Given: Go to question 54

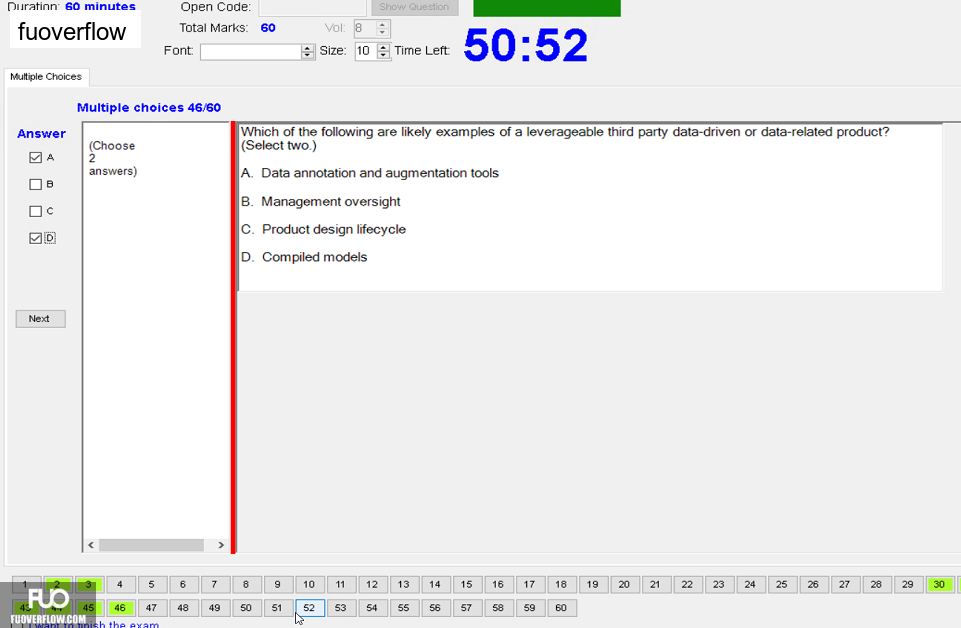Looking at the screenshot, I should click(x=372, y=608).
